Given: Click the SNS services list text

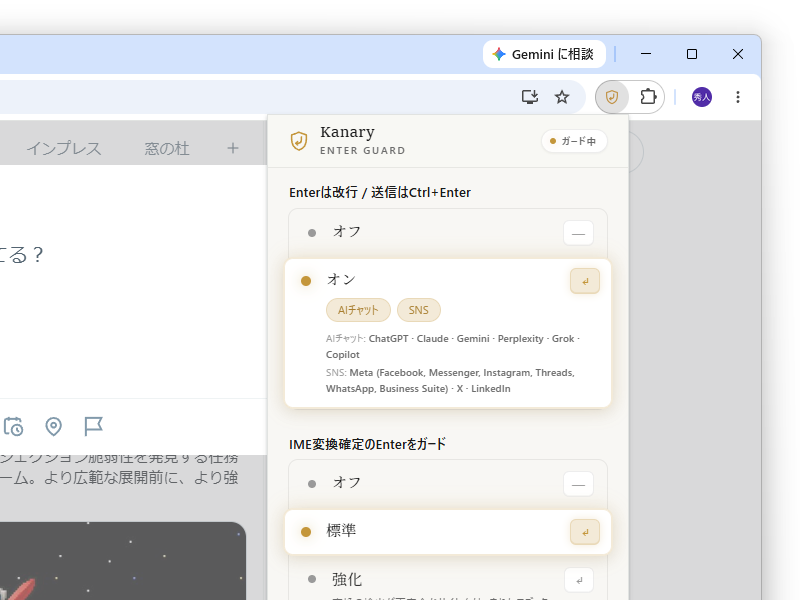Looking at the screenshot, I should pos(451,381).
